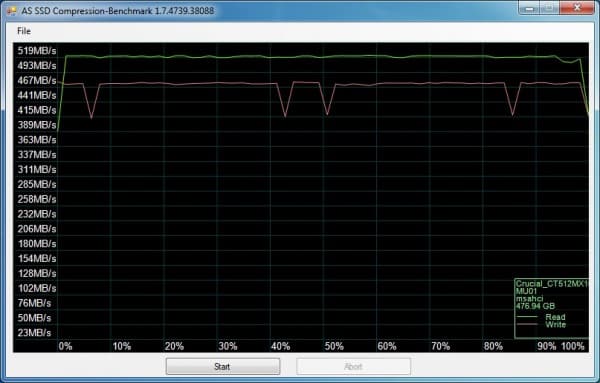Screen dimensions: 600x383
Task: Click the 0% compression axis label
Action: [x=65, y=347]
